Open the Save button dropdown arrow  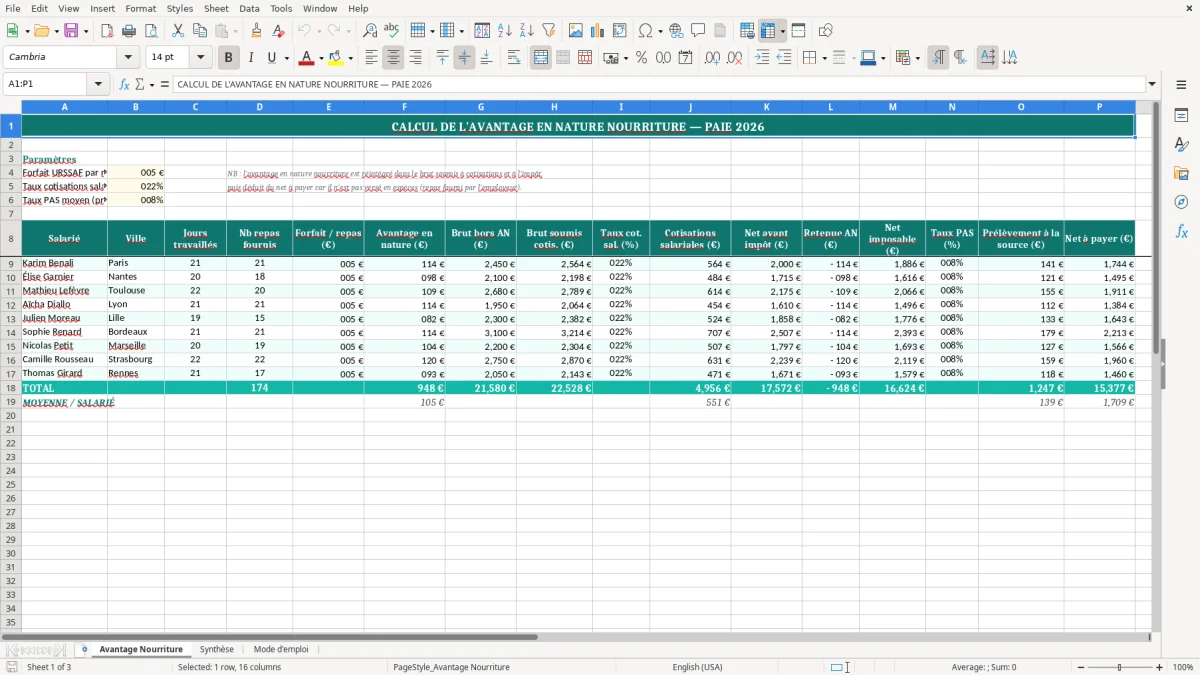pyautogui.click(x=86, y=31)
